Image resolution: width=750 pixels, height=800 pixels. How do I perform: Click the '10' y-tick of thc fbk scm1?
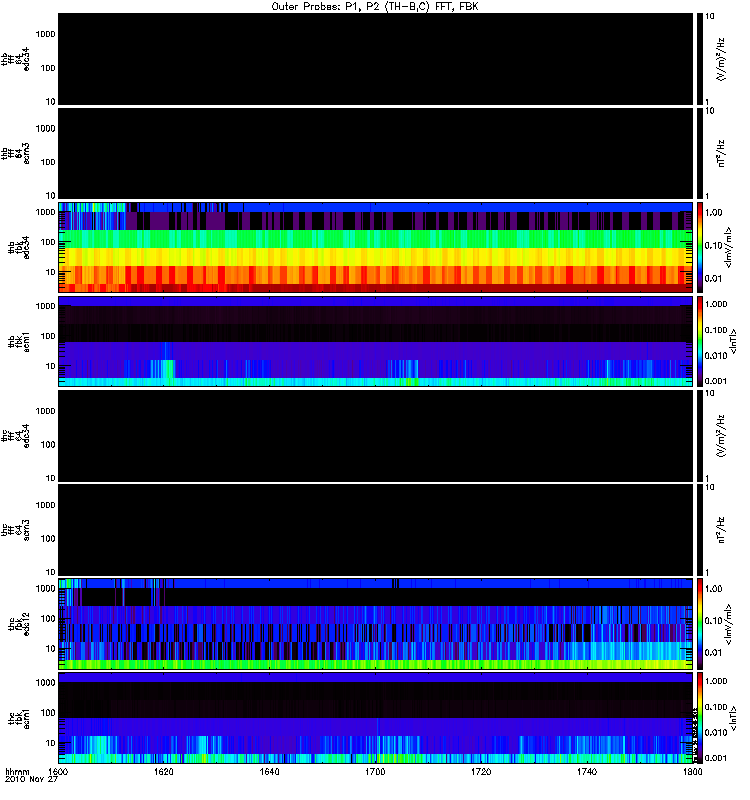pos(50,743)
